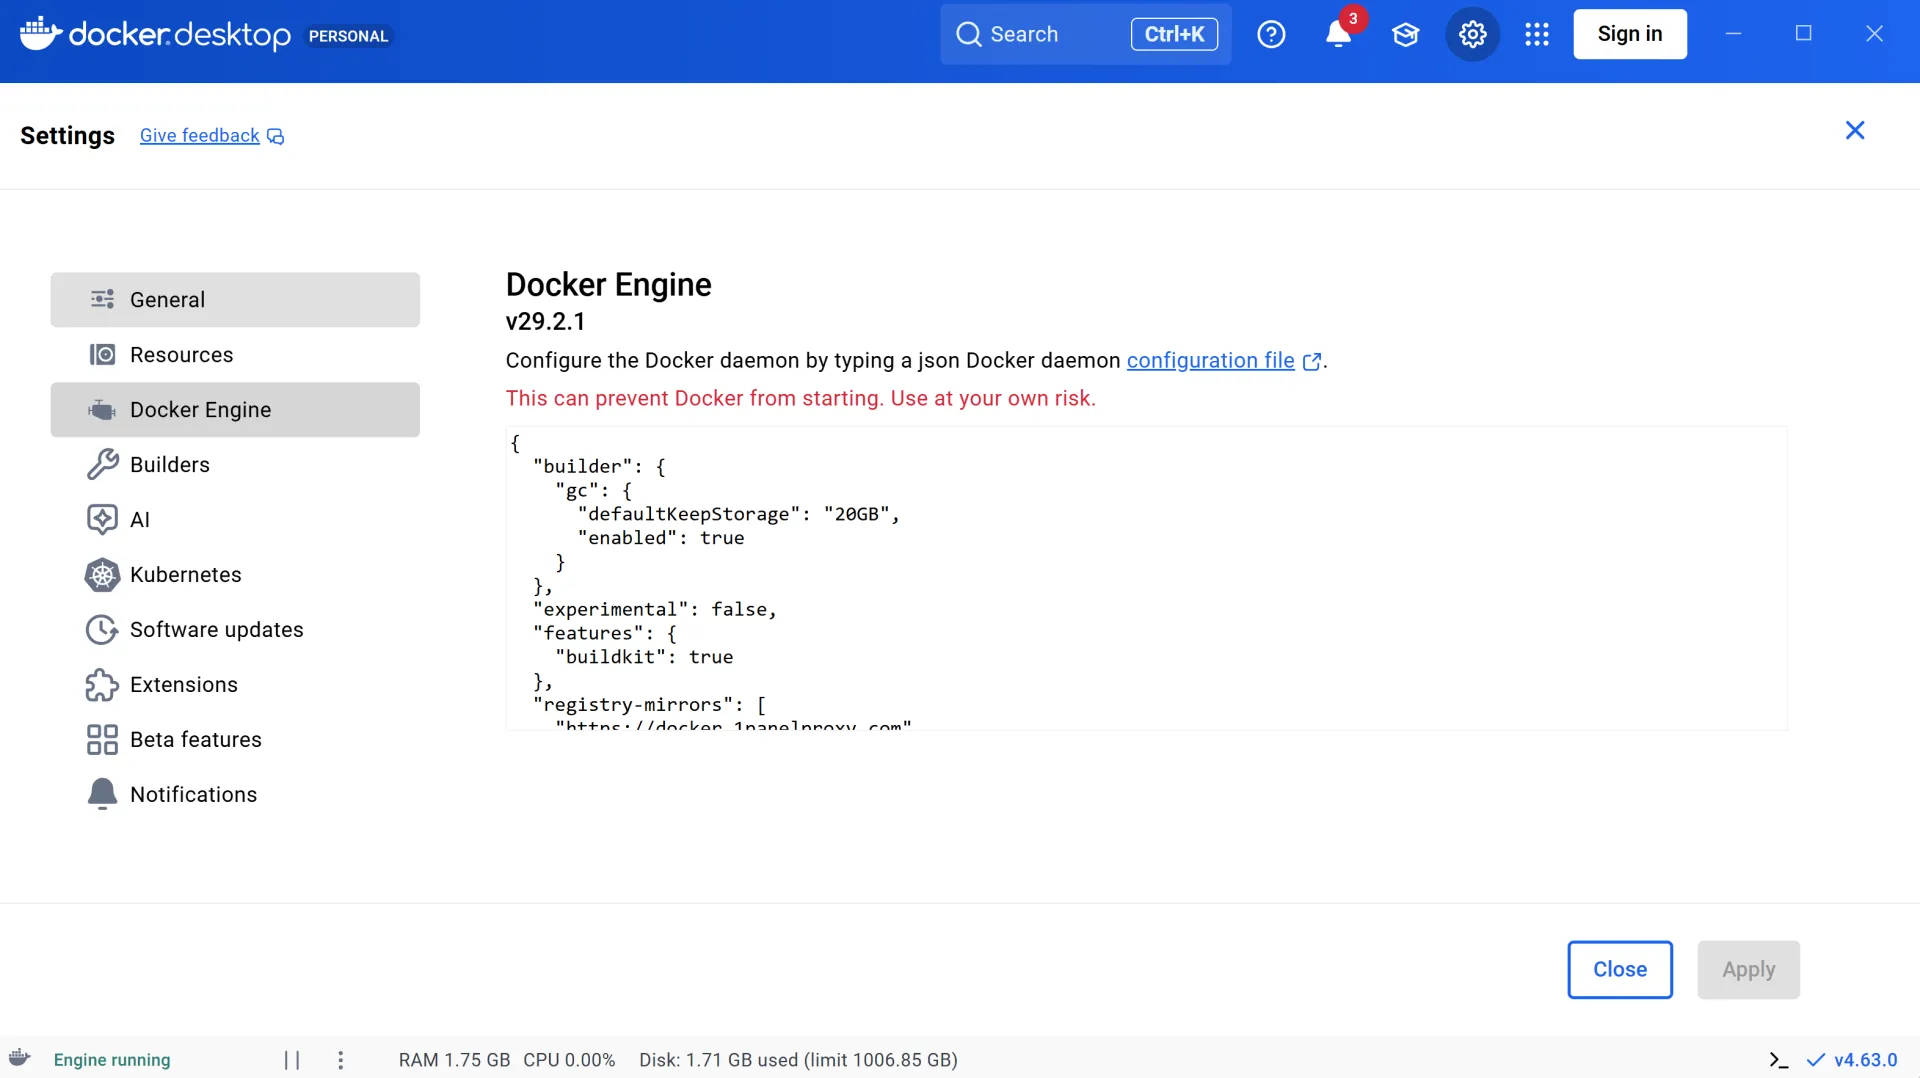
Task: Click inside the daemon JSON editor
Action: pyautogui.click(x=1146, y=578)
